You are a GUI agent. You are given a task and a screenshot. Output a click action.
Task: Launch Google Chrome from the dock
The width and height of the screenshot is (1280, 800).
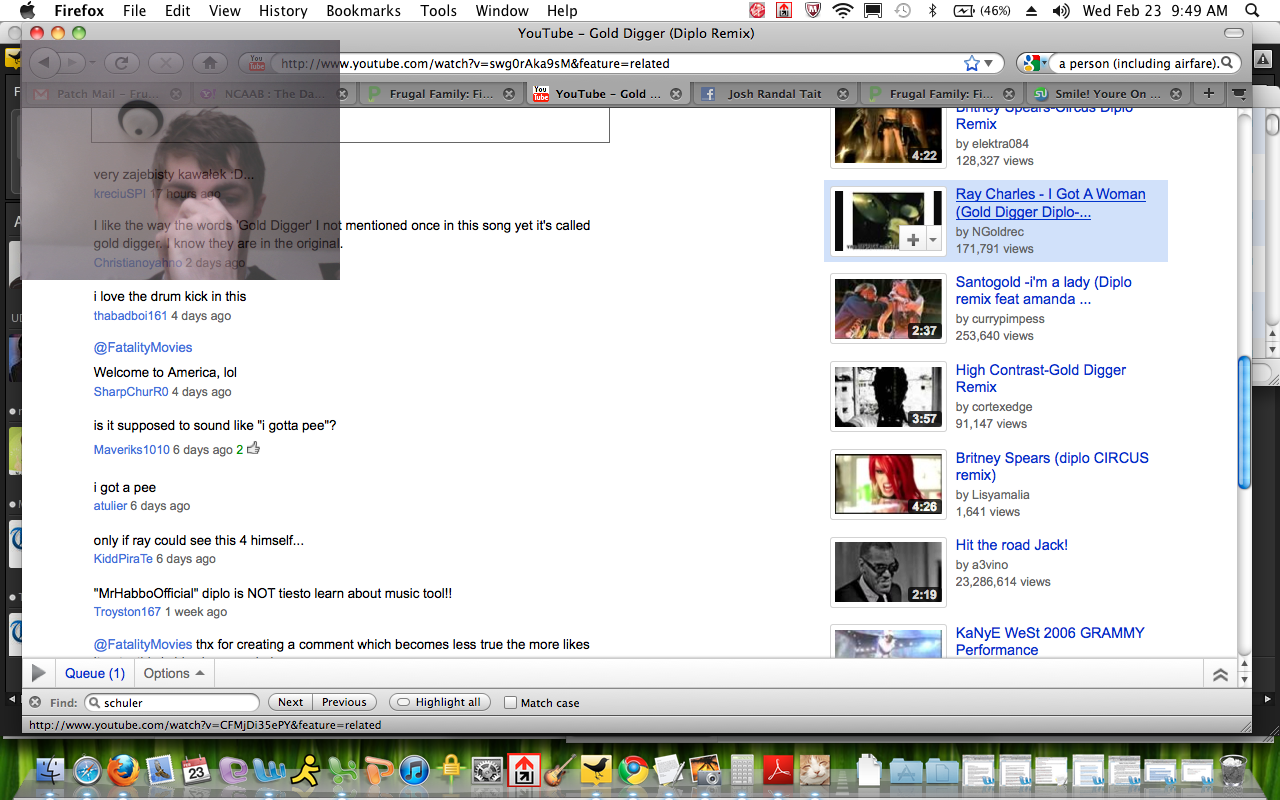[x=632, y=770]
